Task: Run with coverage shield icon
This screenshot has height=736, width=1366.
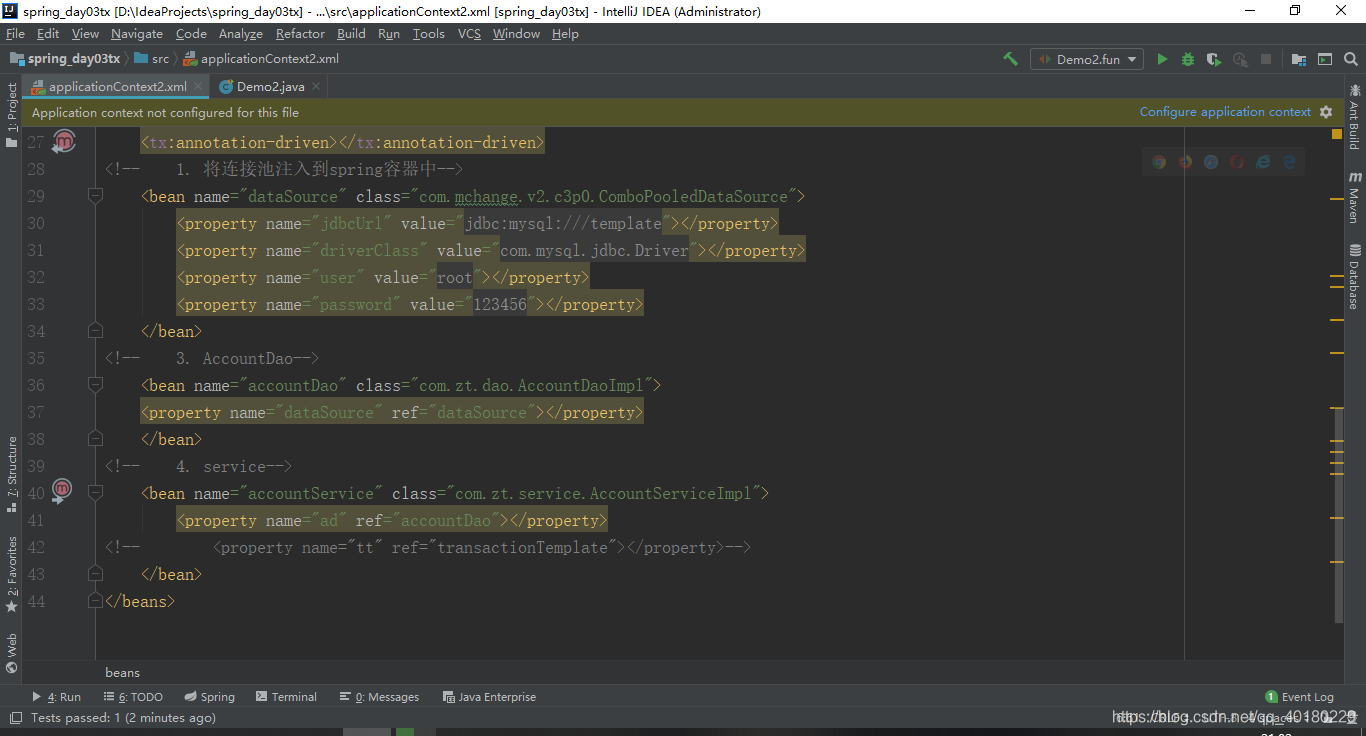Action: coord(1214,59)
